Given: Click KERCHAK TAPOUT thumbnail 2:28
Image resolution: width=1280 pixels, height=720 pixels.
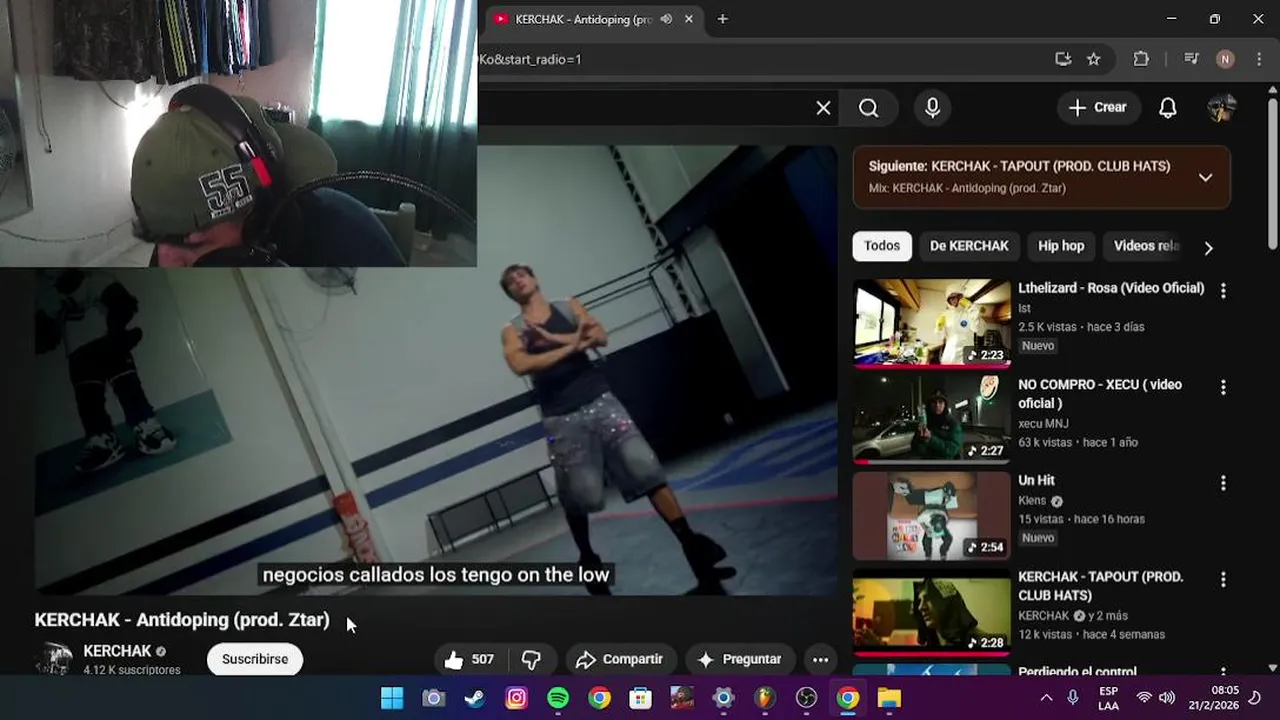Looking at the screenshot, I should pos(932,611).
